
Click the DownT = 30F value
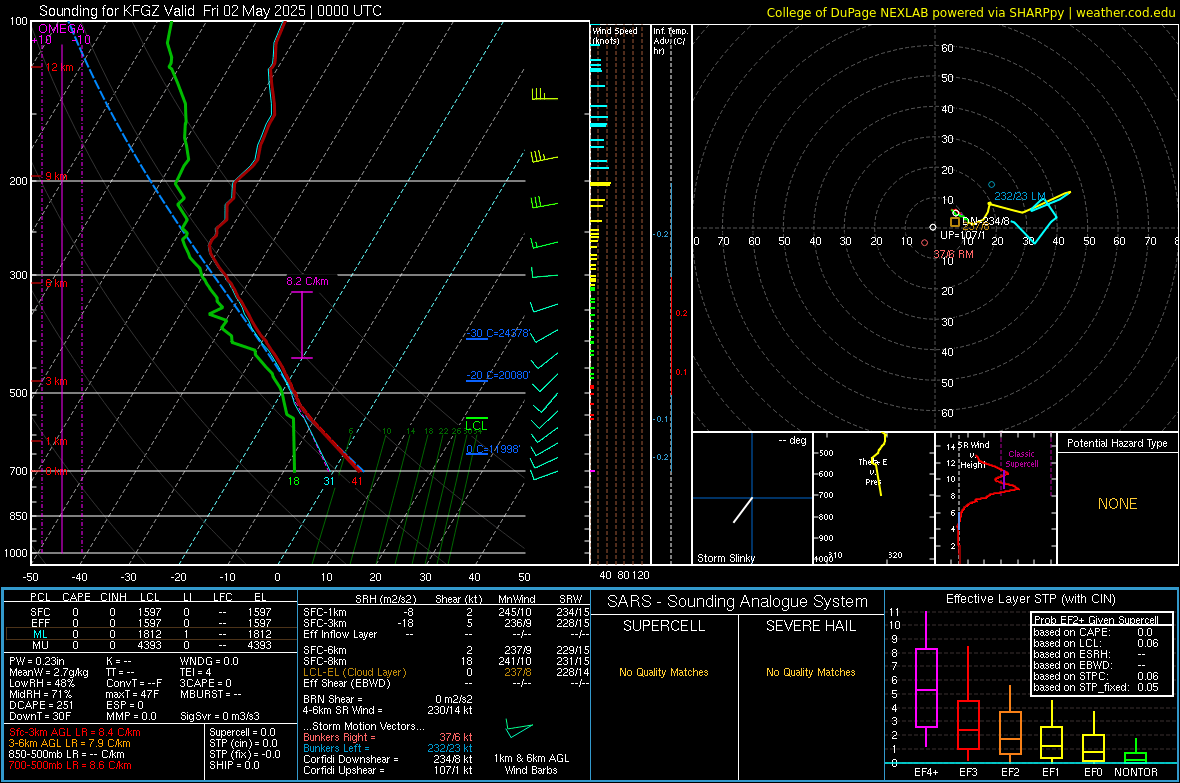tap(40, 717)
